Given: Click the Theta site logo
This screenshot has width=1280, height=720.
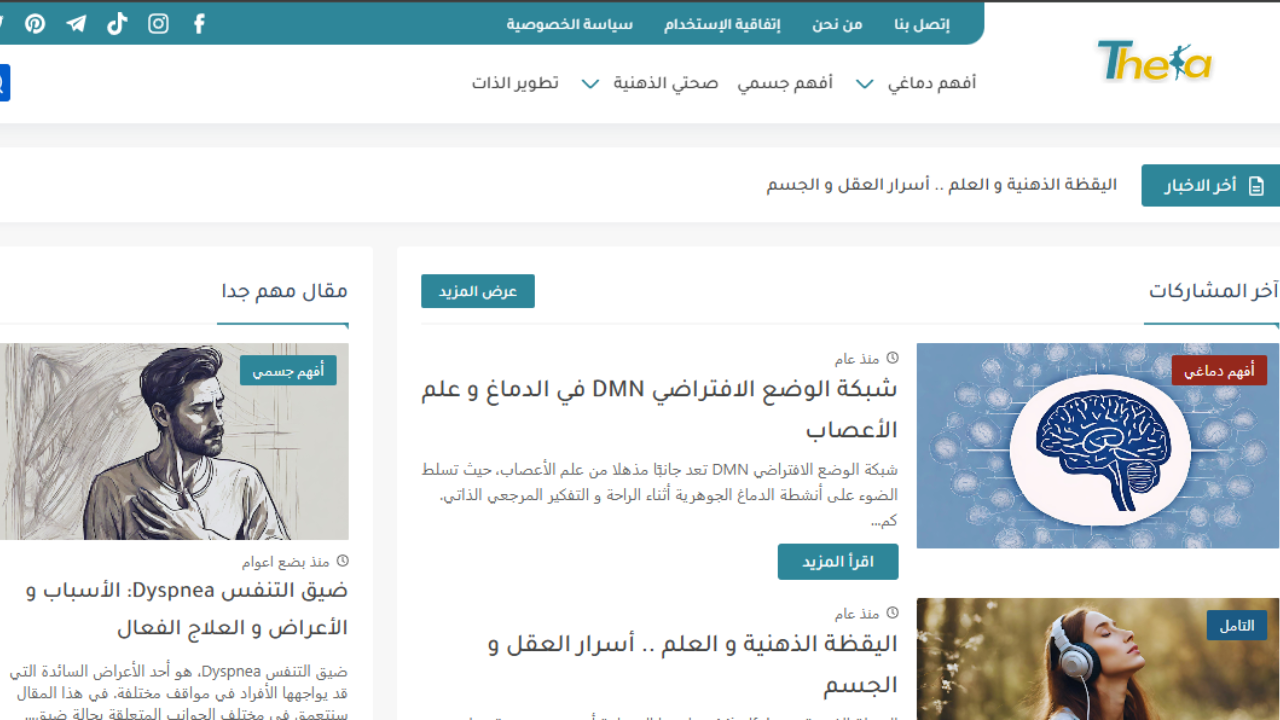Looking at the screenshot, I should (1153, 61).
